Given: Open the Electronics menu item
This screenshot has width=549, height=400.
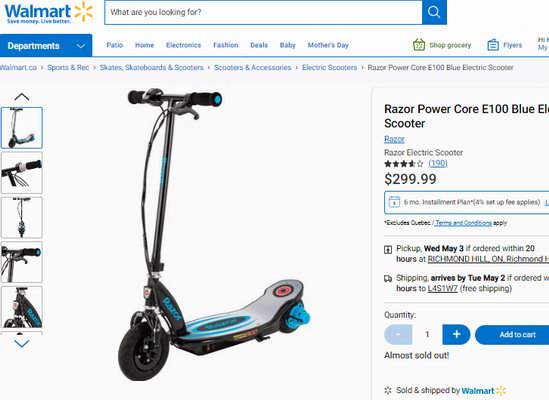Looking at the screenshot, I should 183,45.
